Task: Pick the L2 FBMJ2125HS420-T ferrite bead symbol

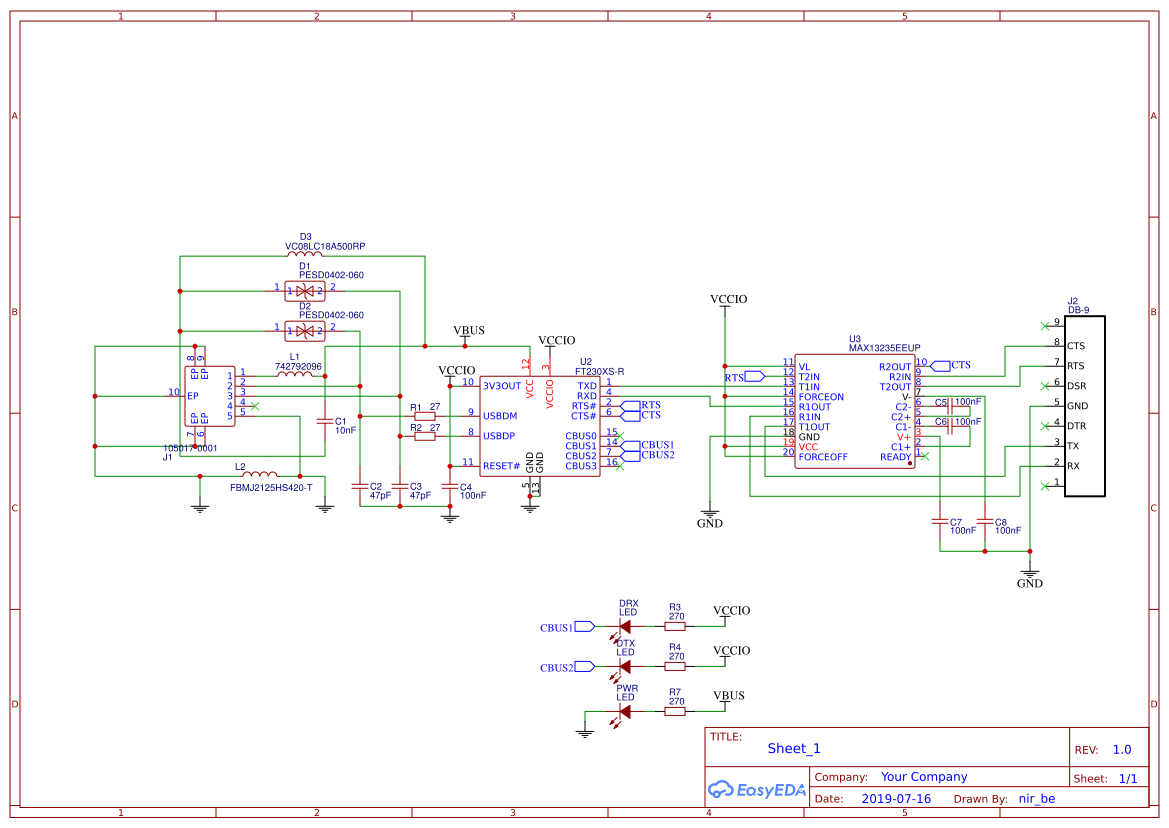Action: point(260,475)
